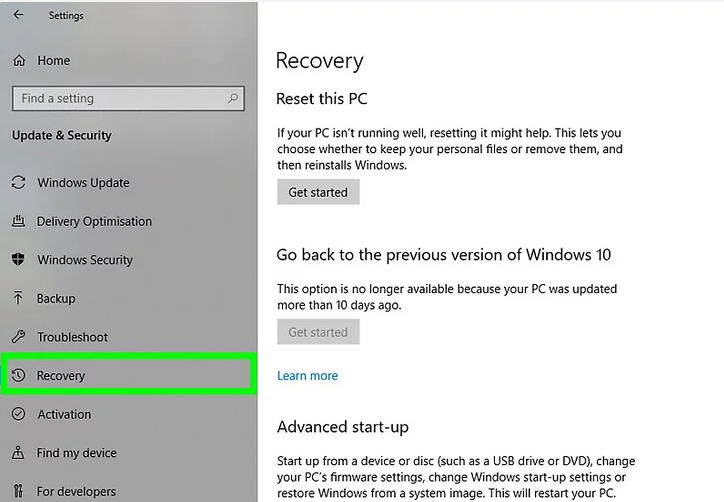Follow the Learn more link

click(x=307, y=376)
